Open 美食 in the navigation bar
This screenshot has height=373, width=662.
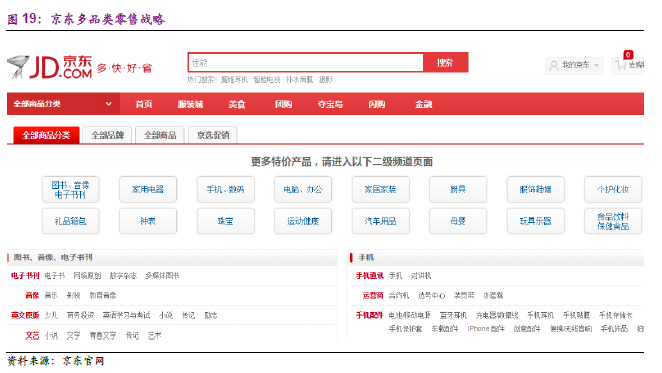(237, 104)
